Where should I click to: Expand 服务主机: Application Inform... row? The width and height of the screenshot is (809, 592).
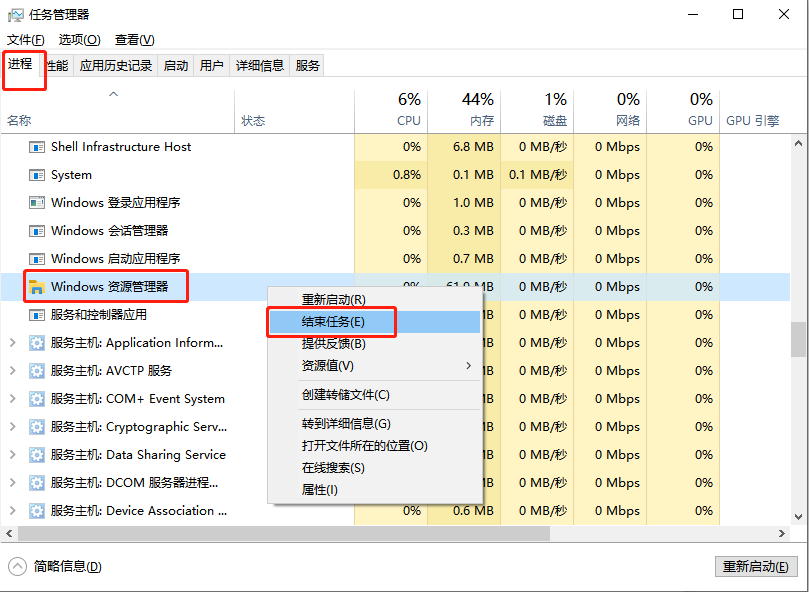coord(13,343)
